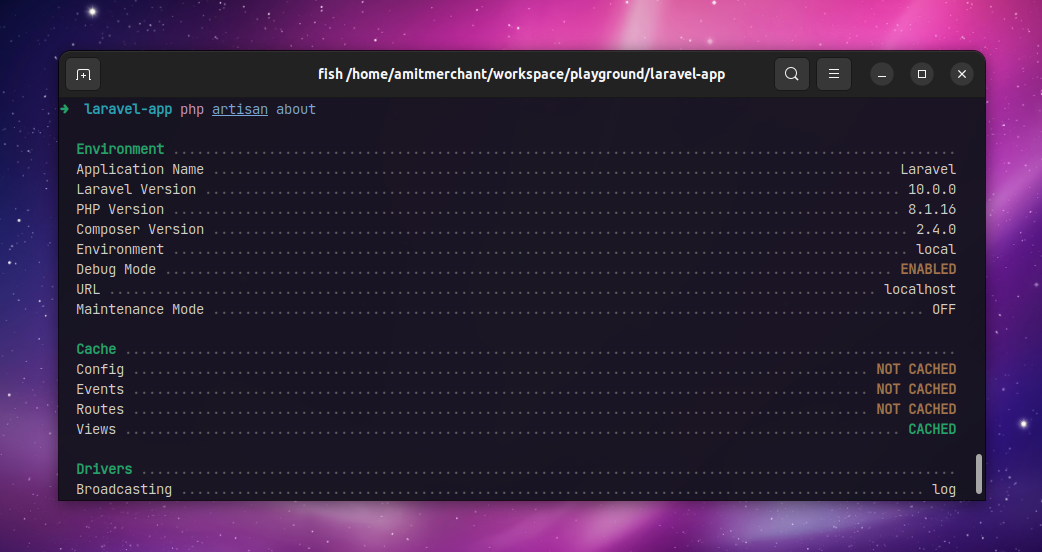Click the '10.0.0' version value
The width and height of the screenshot is (1042, 552).
click(x=932, y=189)
